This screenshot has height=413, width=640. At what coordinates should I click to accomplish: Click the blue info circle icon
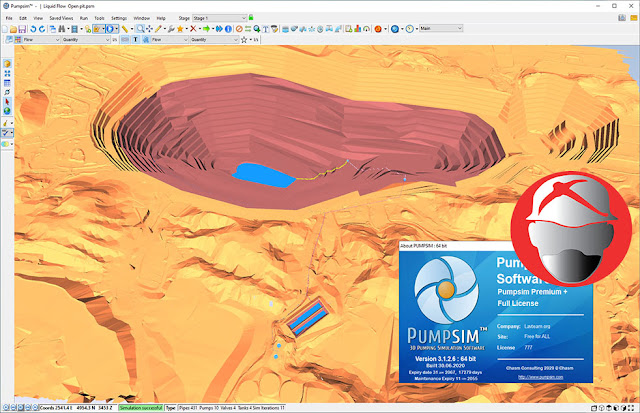point(228,29)
